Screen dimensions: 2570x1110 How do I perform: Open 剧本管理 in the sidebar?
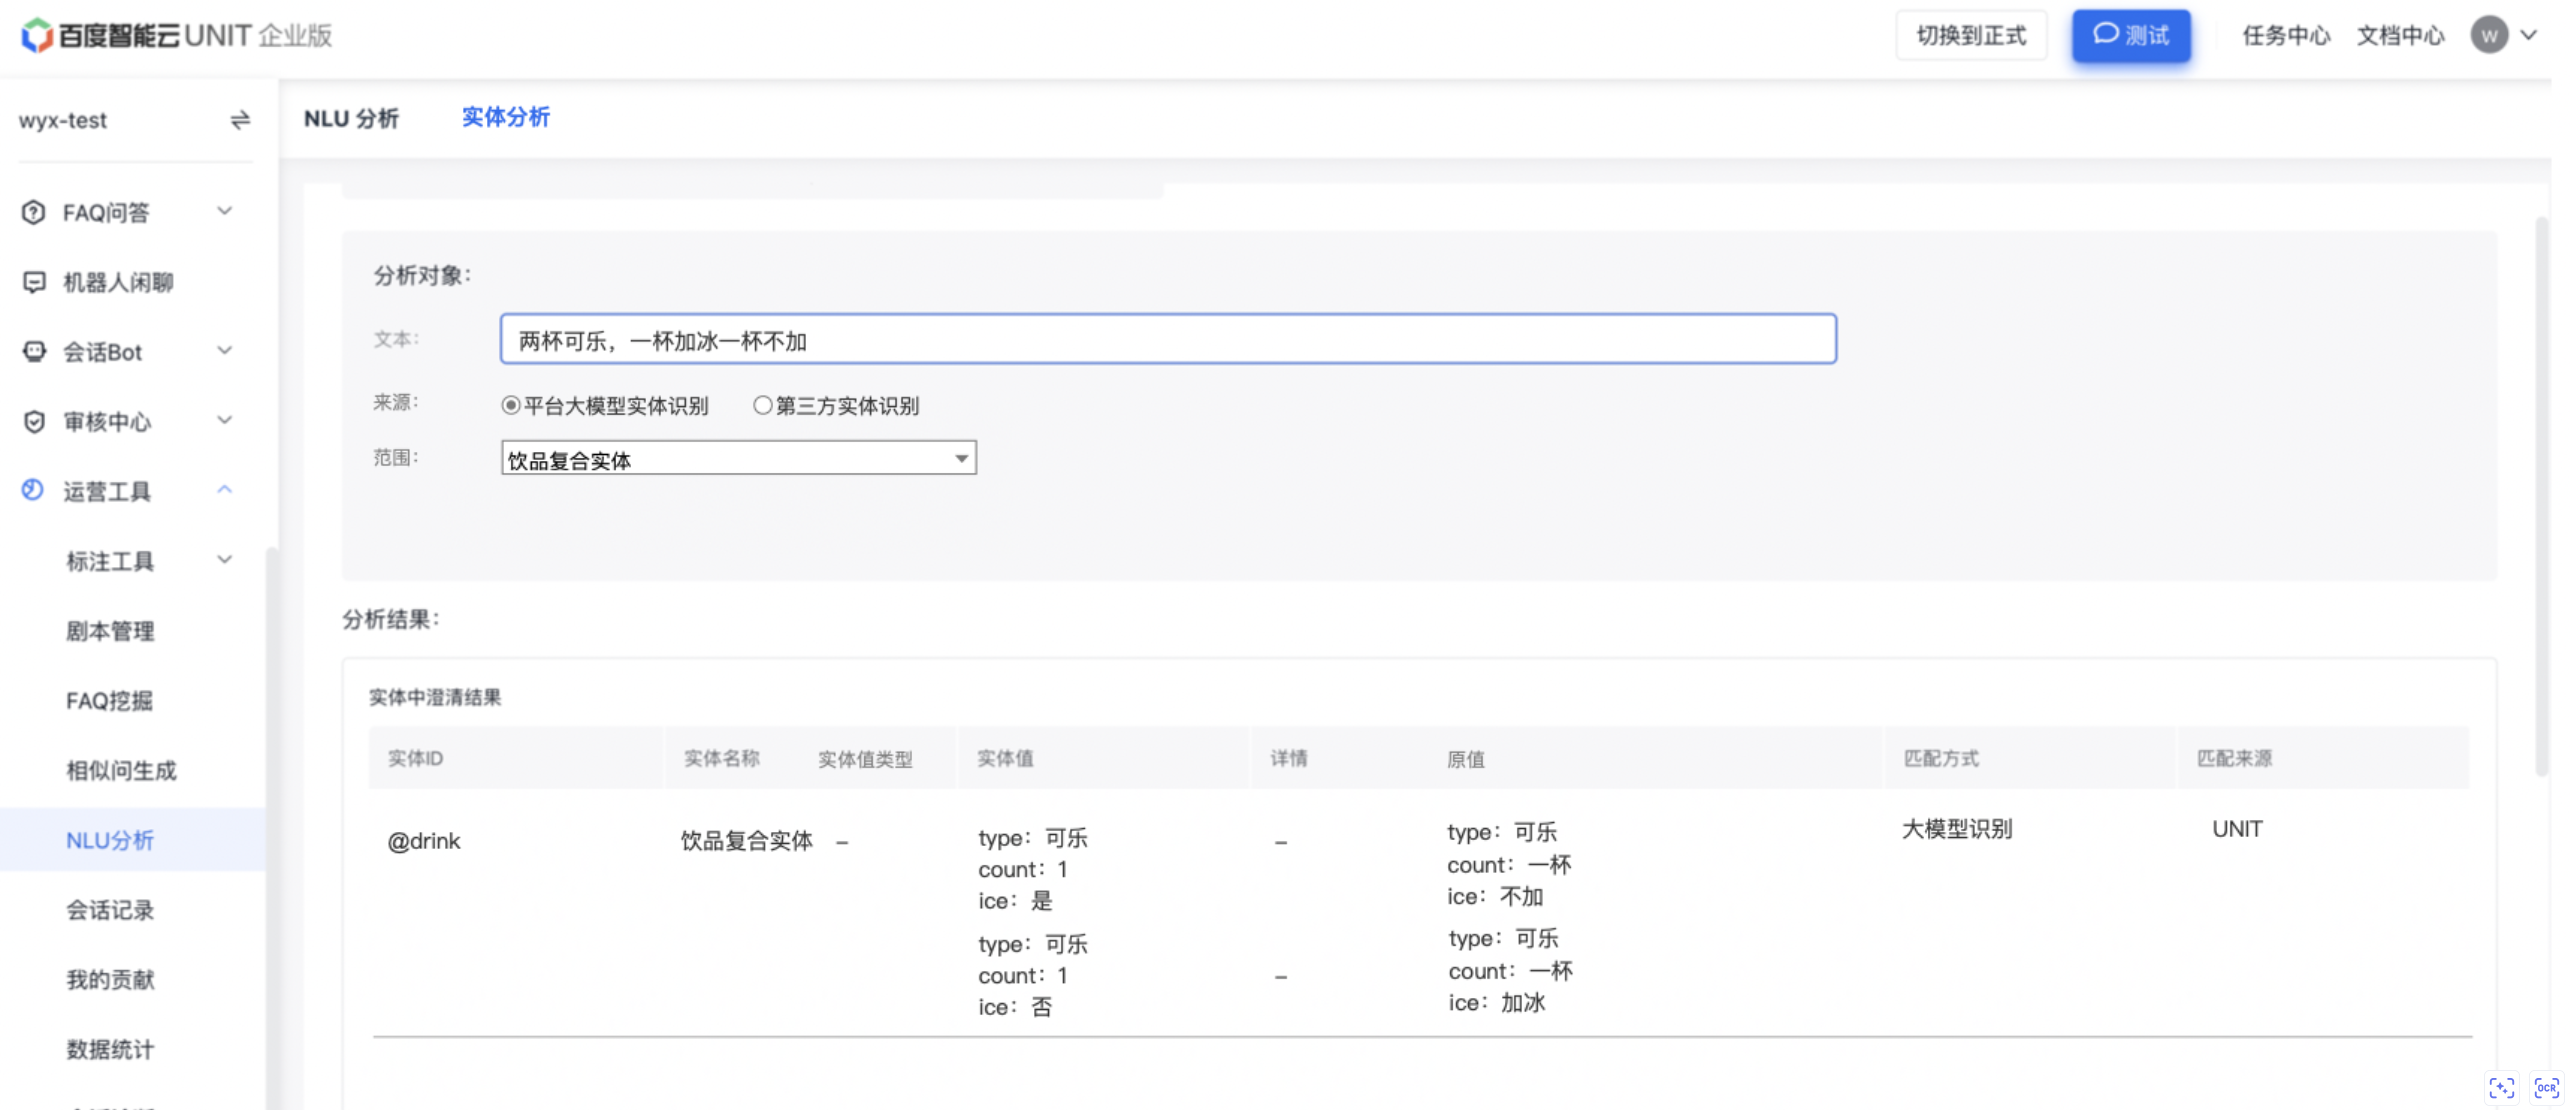coord(110,631)
